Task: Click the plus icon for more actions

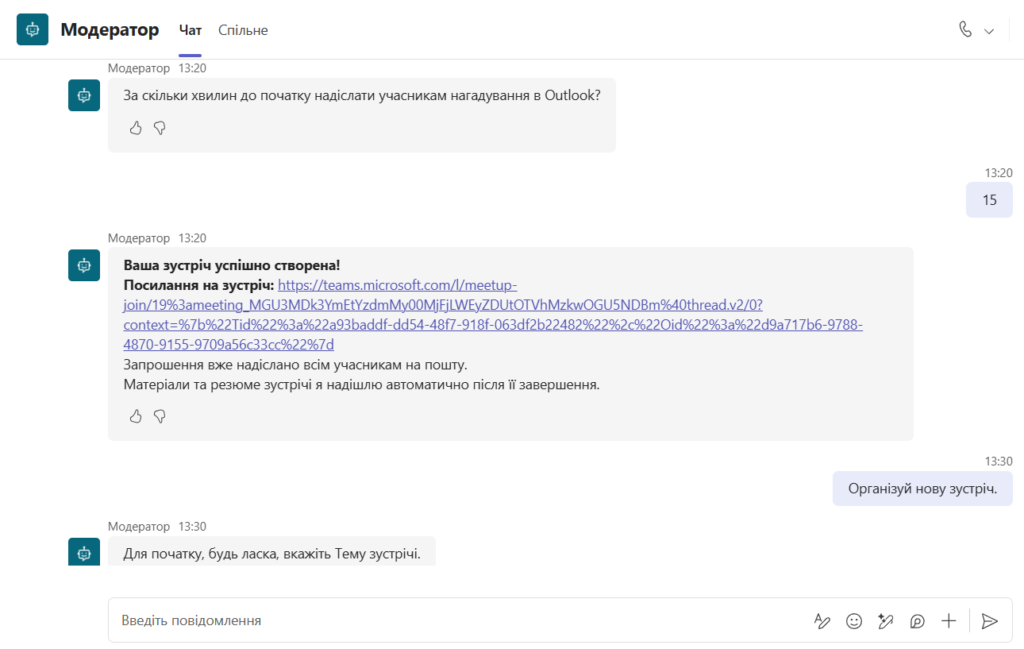Action: (948, 621)
